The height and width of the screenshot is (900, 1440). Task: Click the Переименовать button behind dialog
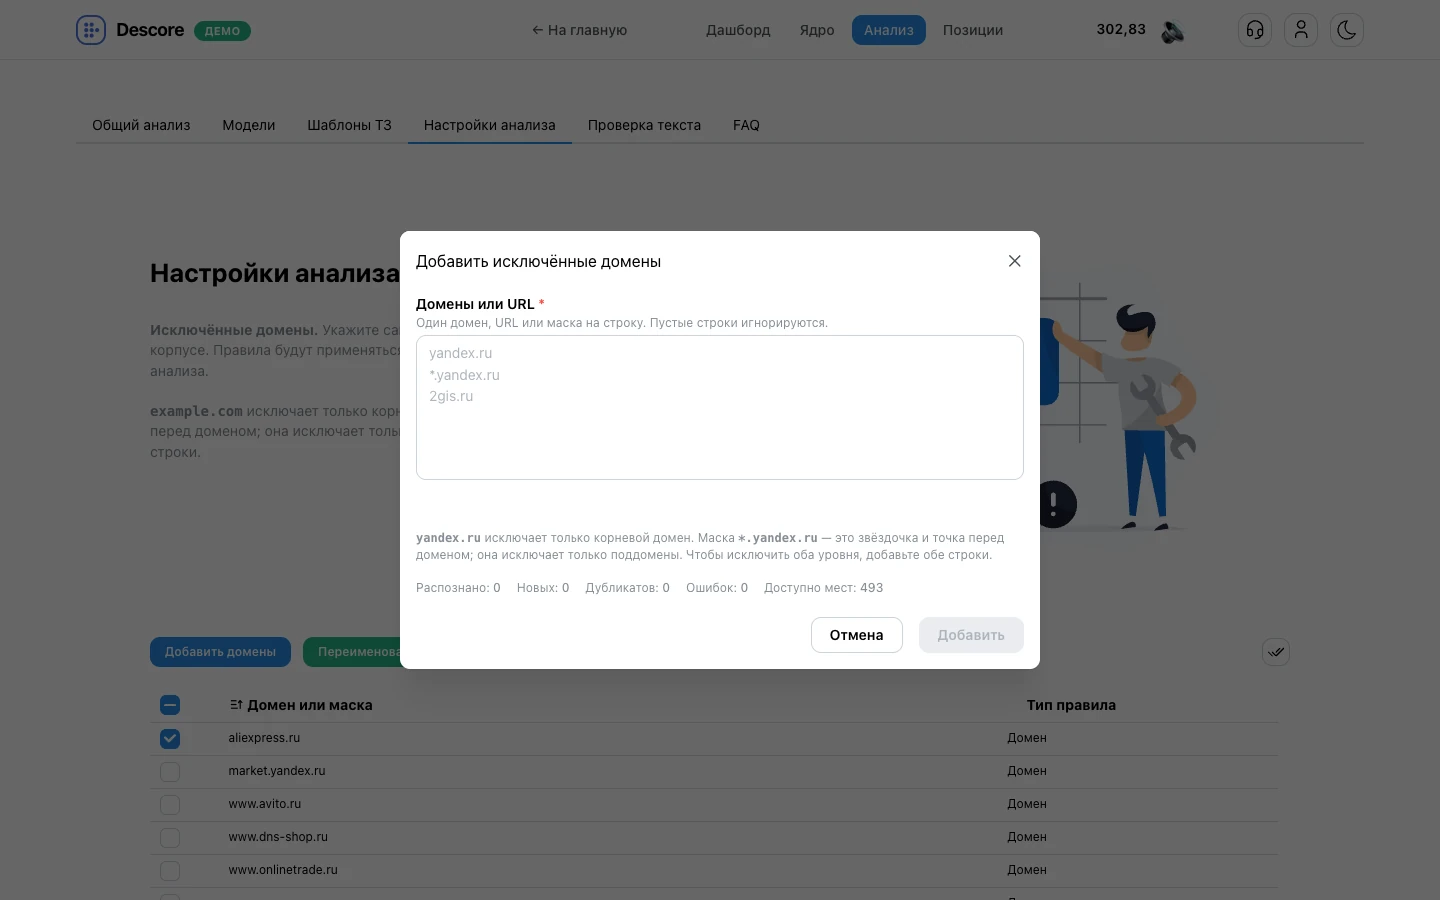click(352, 652)
